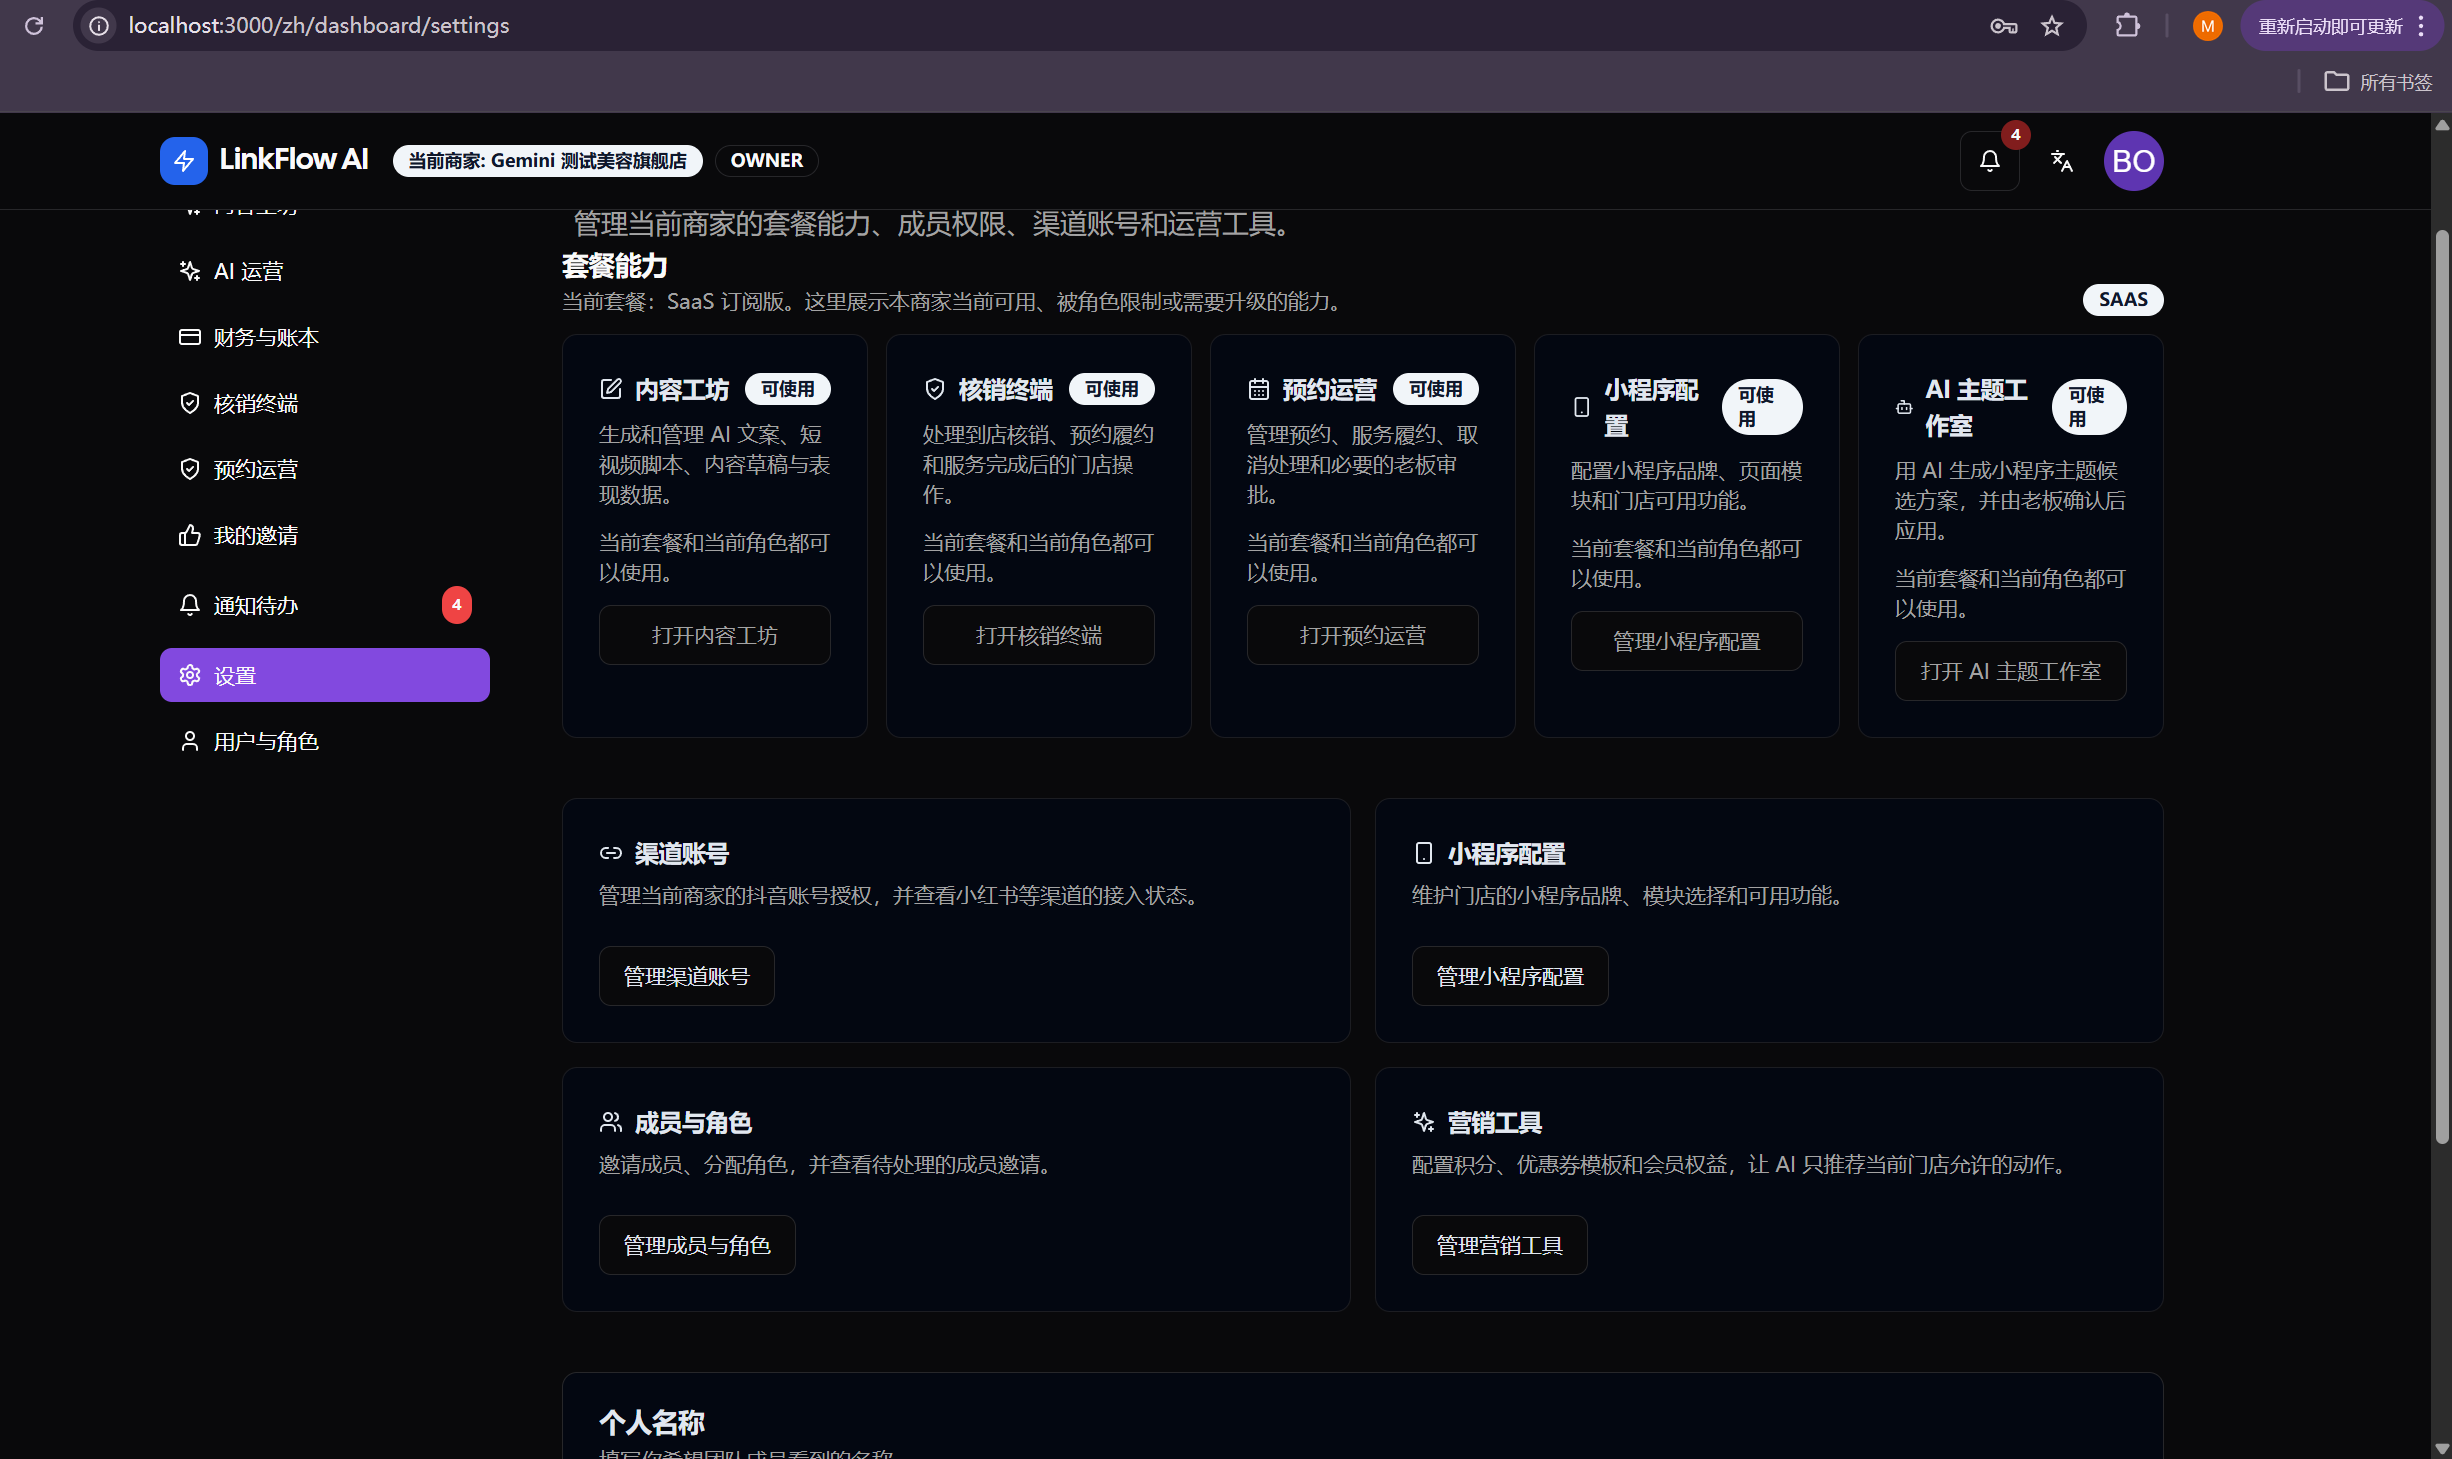Image resolution: width=2452 pixels, height=1459 pixels.
Task: Open 核销终端 in the sidebar navigation
Action: 325,403
